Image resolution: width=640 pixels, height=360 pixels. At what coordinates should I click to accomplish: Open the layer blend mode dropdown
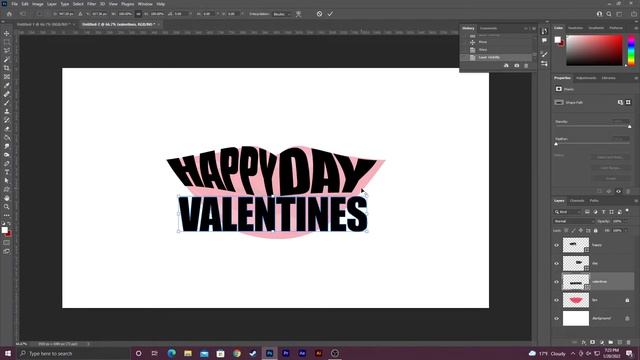574,221
